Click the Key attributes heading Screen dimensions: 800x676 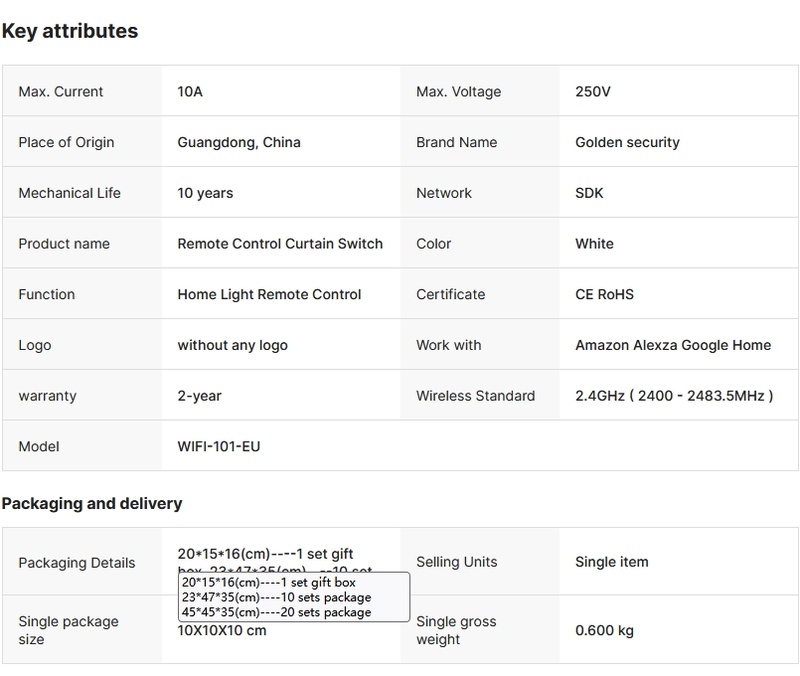pos(70,31)
